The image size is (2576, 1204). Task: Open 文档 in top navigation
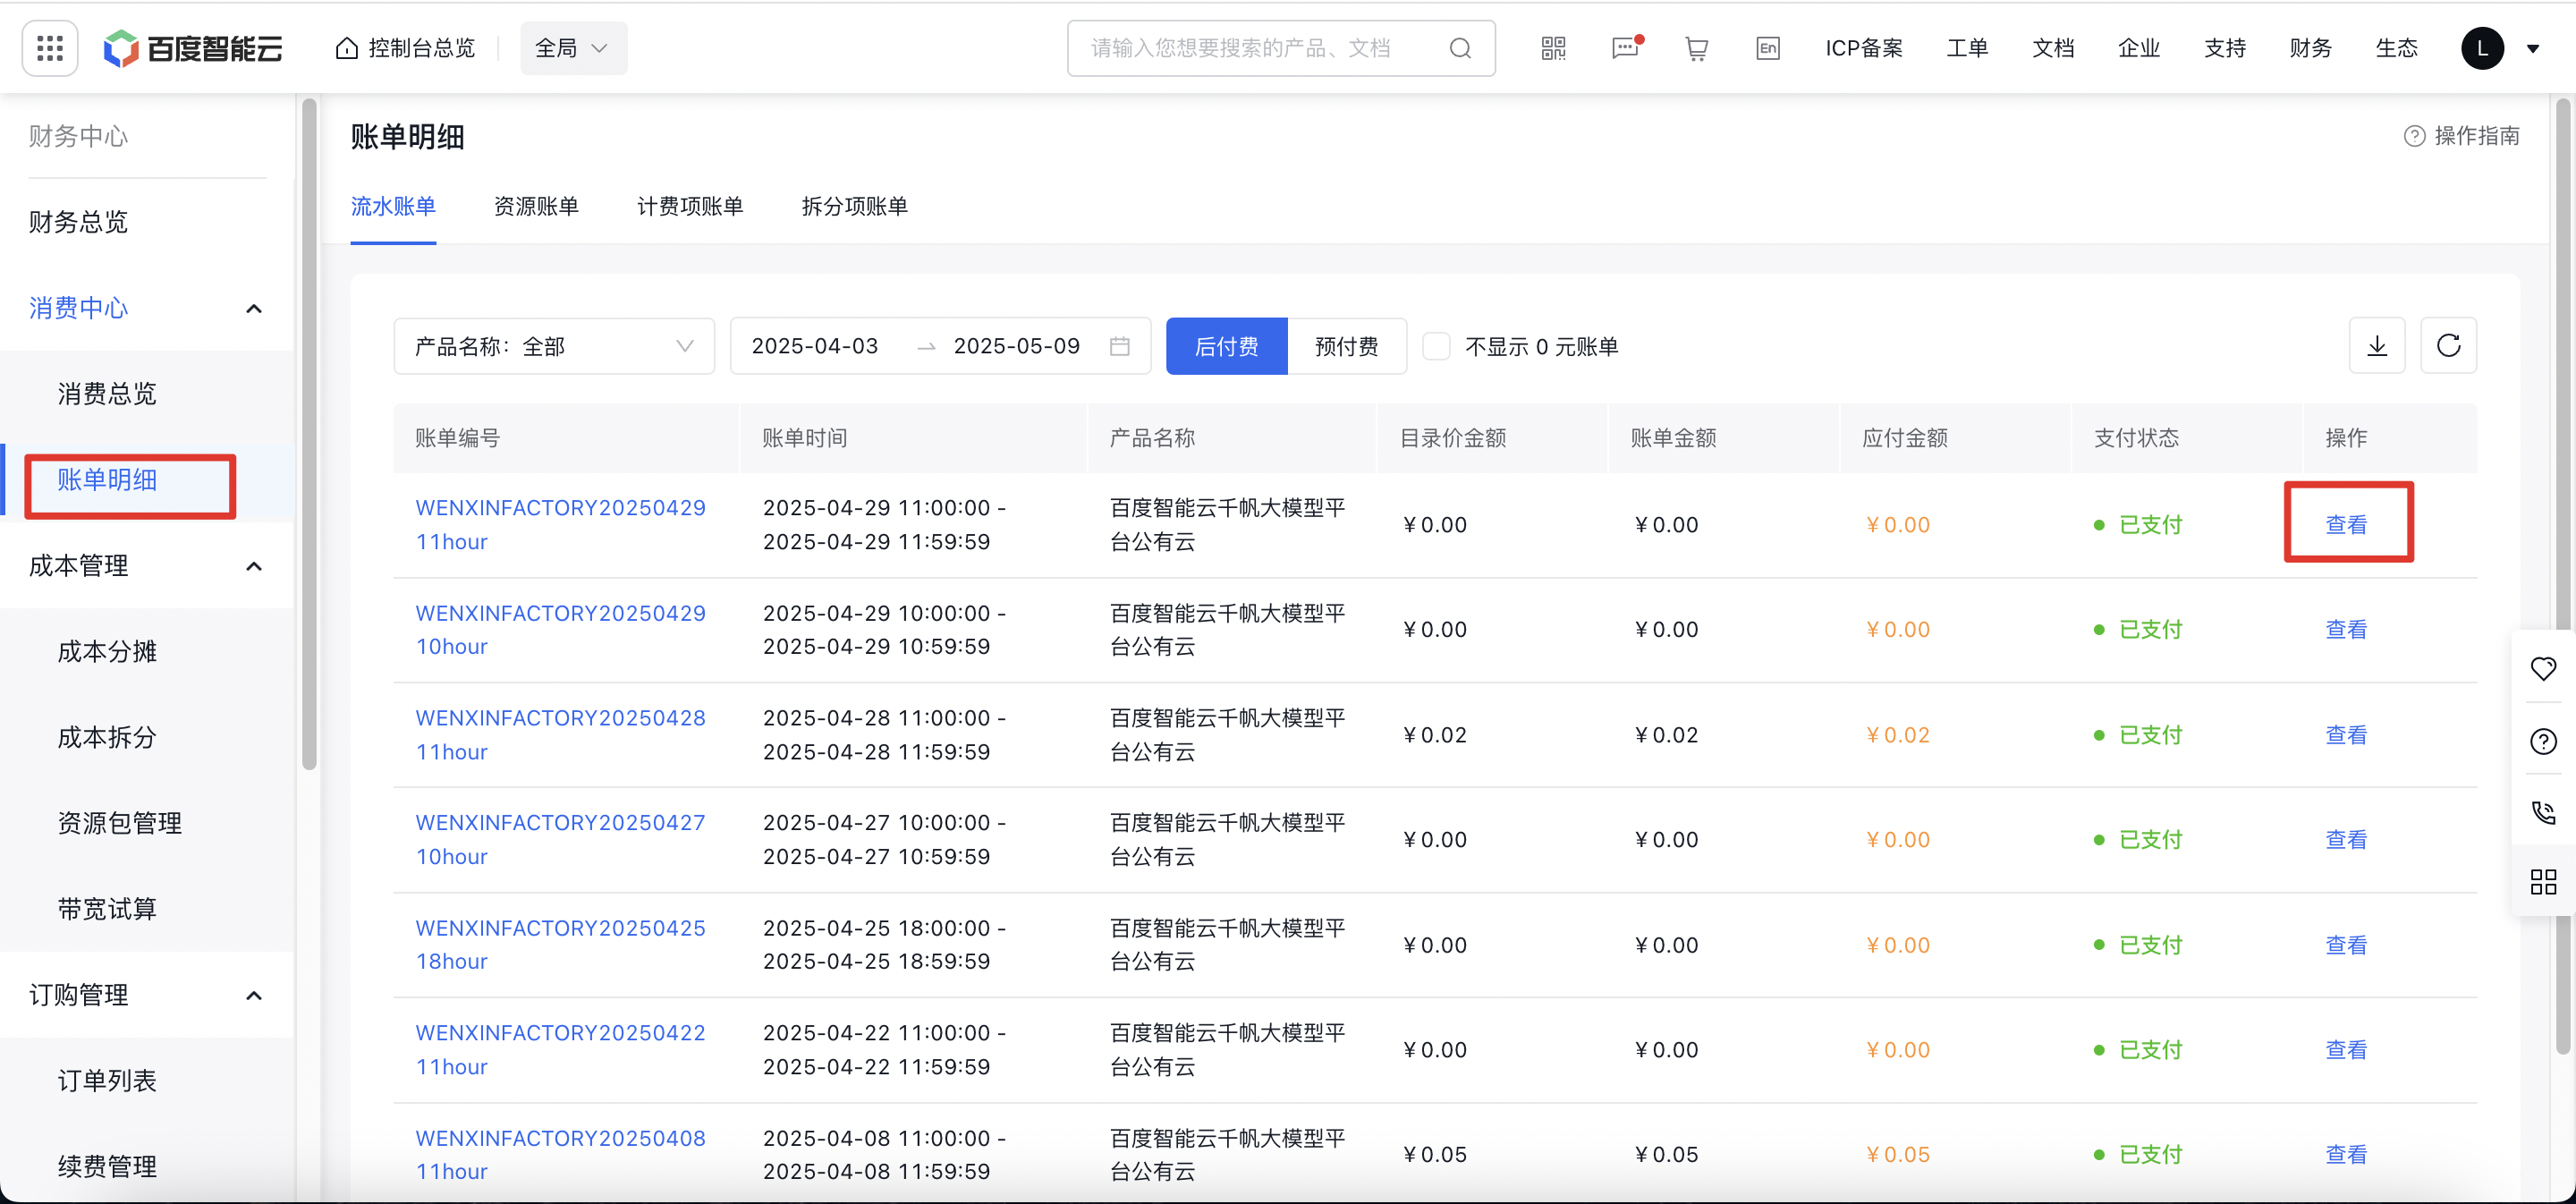2053,48
